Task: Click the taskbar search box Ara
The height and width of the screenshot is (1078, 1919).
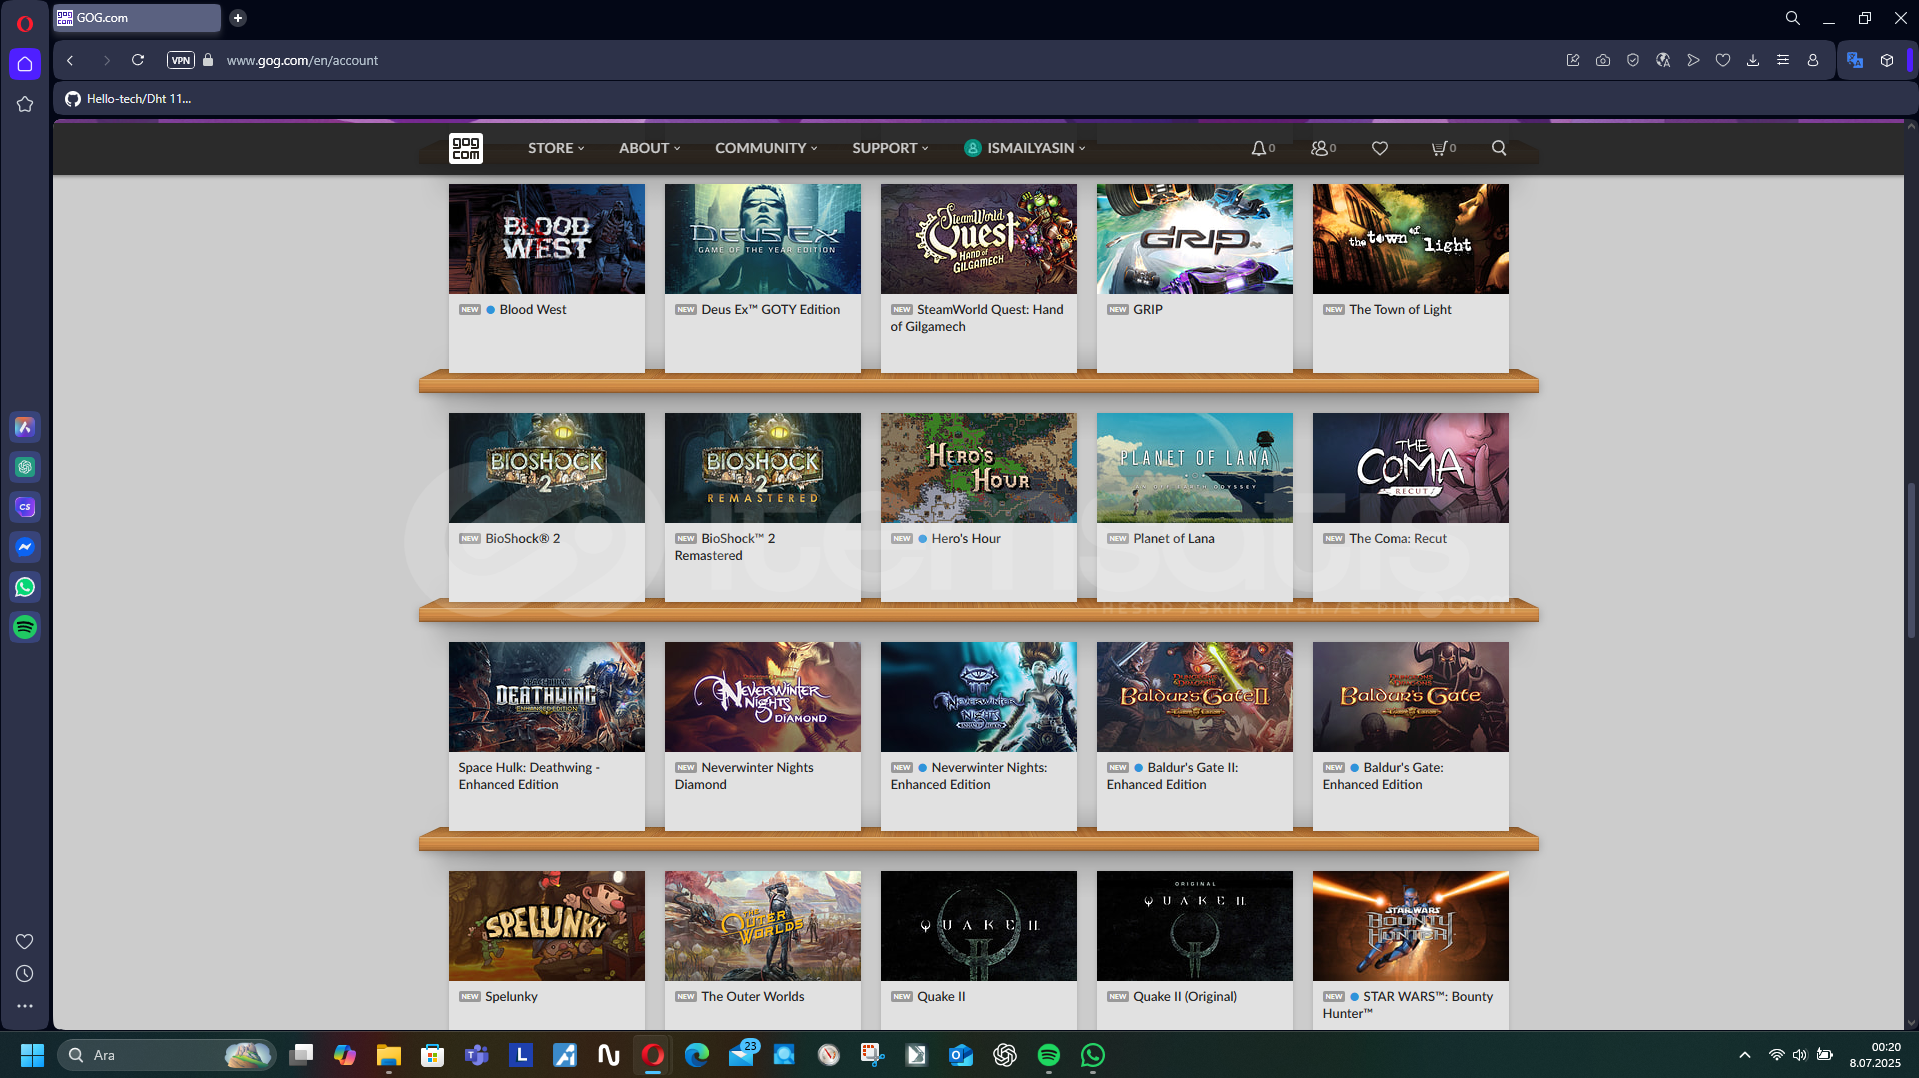Action: (x=166, y=1055)
